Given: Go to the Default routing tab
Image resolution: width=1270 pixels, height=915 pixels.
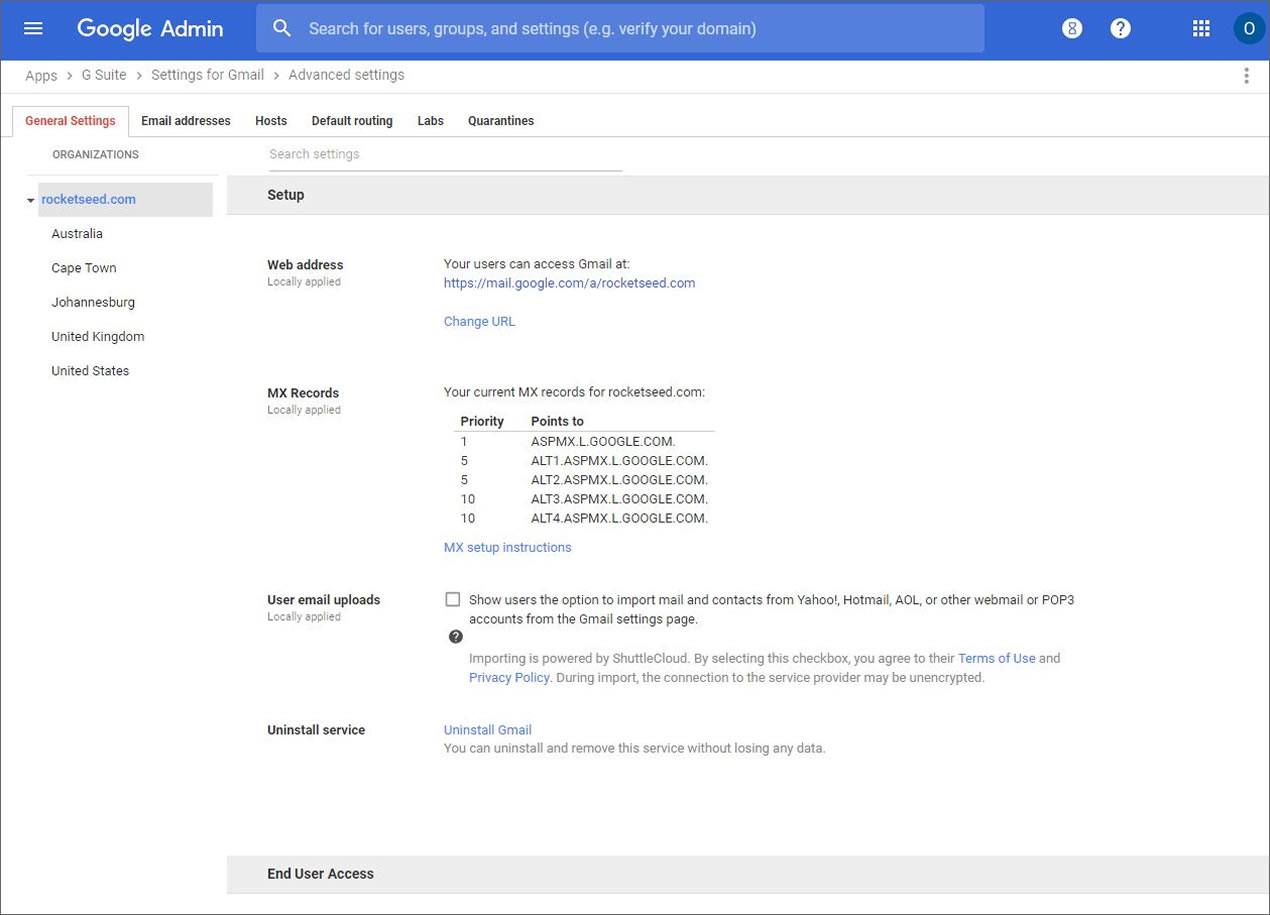Looking at the screenshot, I should coord(351,121).
